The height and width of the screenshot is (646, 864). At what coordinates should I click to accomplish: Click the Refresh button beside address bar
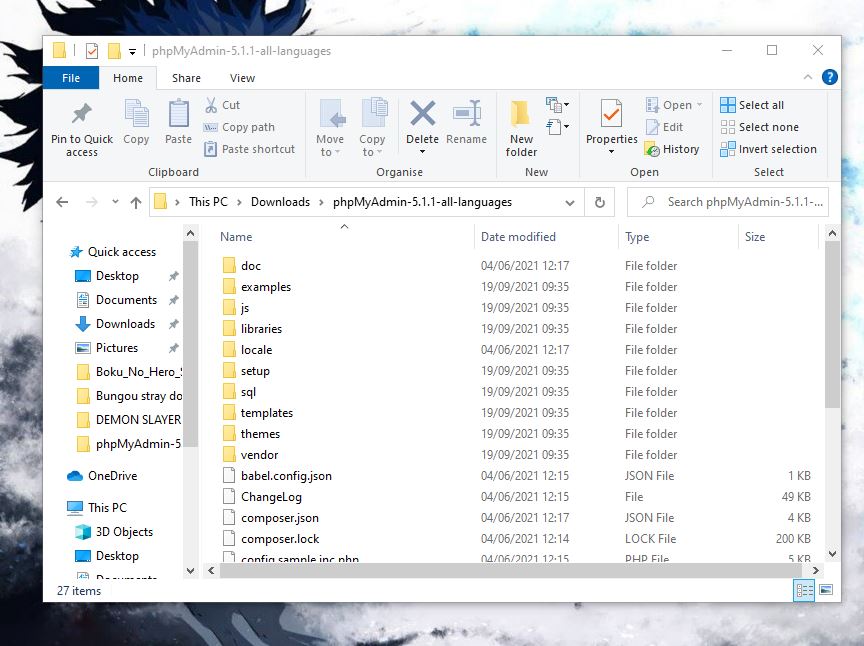(x=600, y=202)
